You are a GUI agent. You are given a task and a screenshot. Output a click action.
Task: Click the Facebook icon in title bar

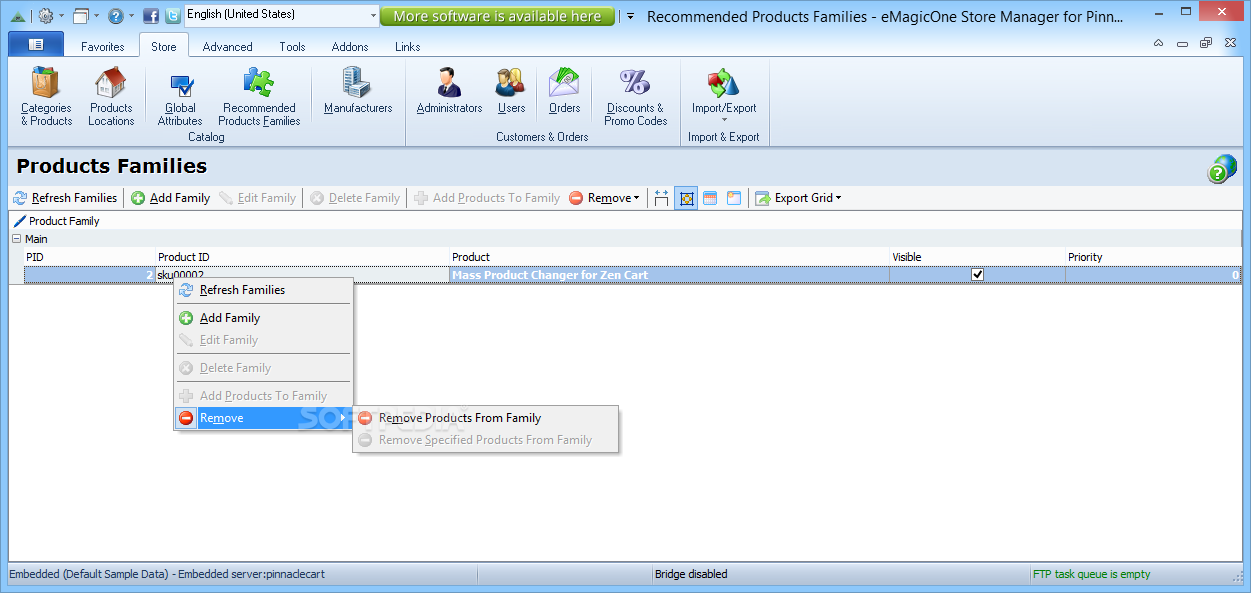(151, 16)
